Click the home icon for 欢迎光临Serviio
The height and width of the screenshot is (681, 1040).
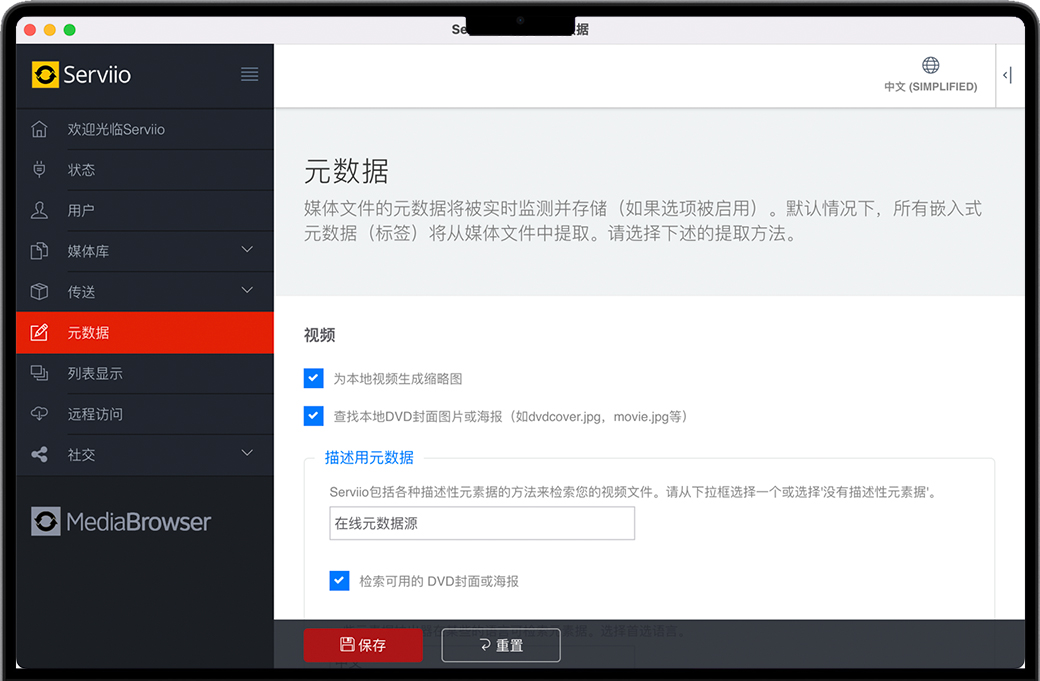pyautogui.click(x=40, y=129)
